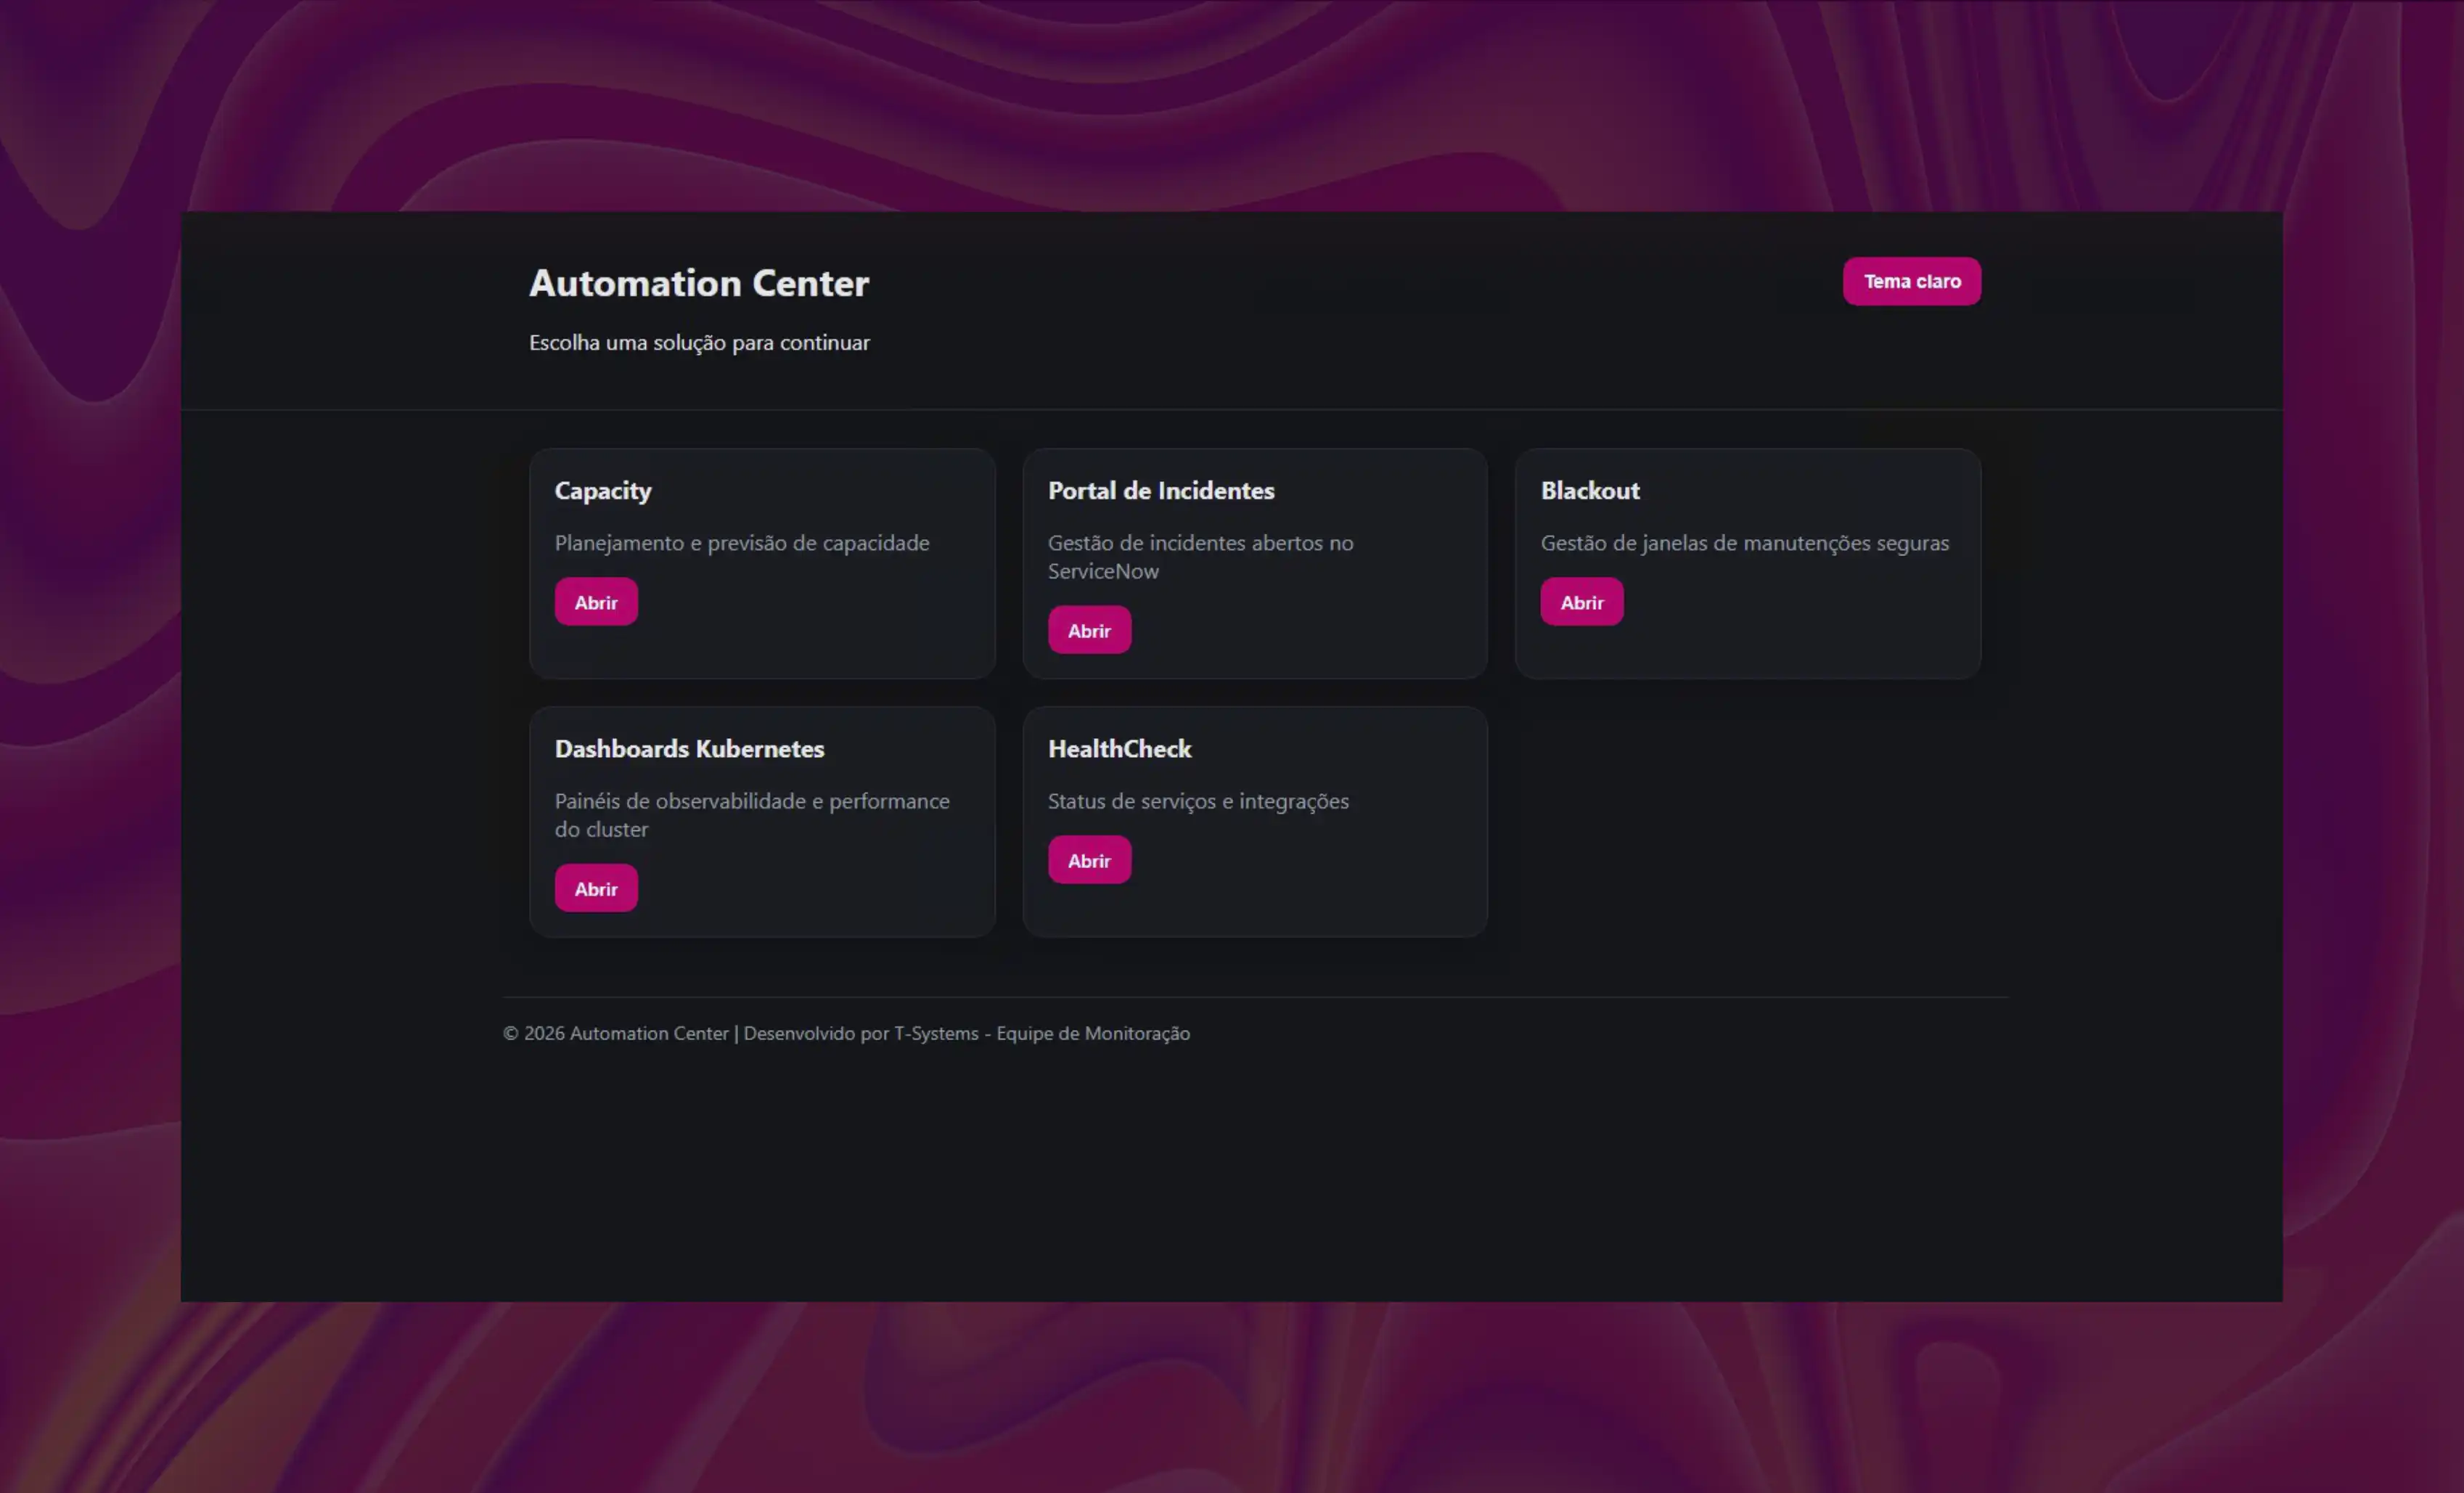Toggle the Tema claro theme button

(1911, 281)
